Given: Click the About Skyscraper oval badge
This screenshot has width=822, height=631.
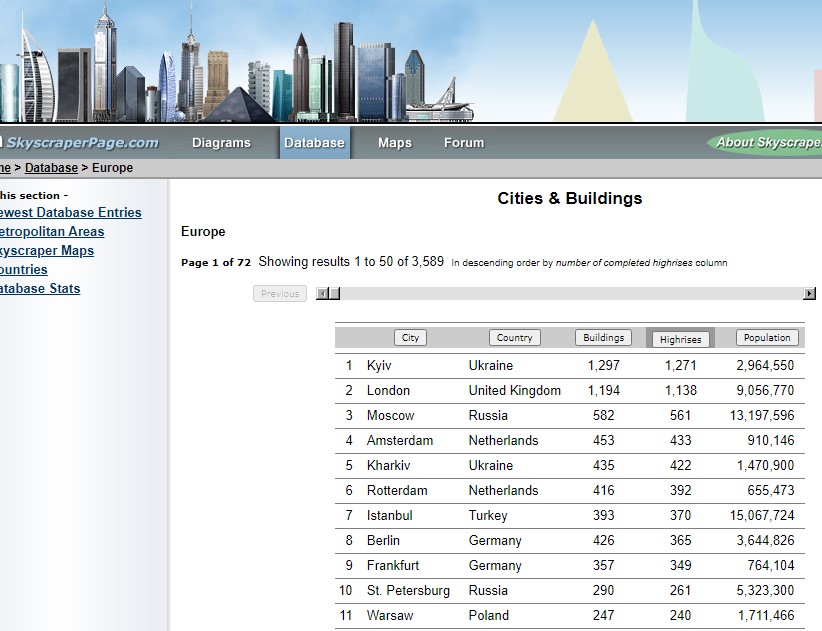Looking at the screenshot, I should [766, 143].
